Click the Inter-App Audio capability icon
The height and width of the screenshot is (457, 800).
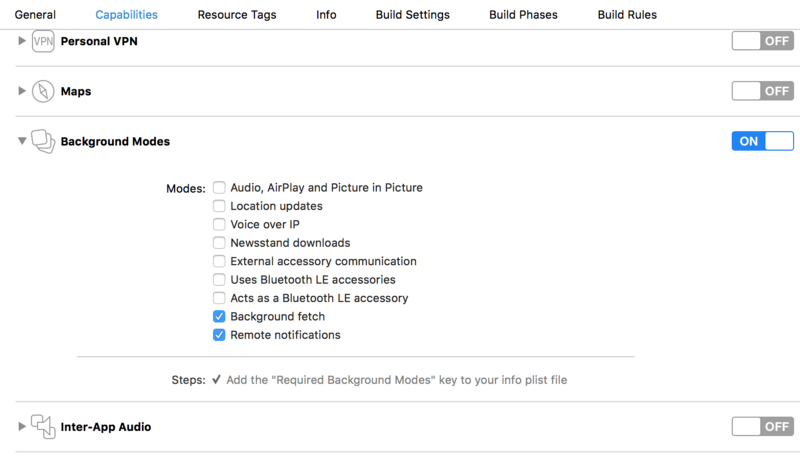[42, 427]
